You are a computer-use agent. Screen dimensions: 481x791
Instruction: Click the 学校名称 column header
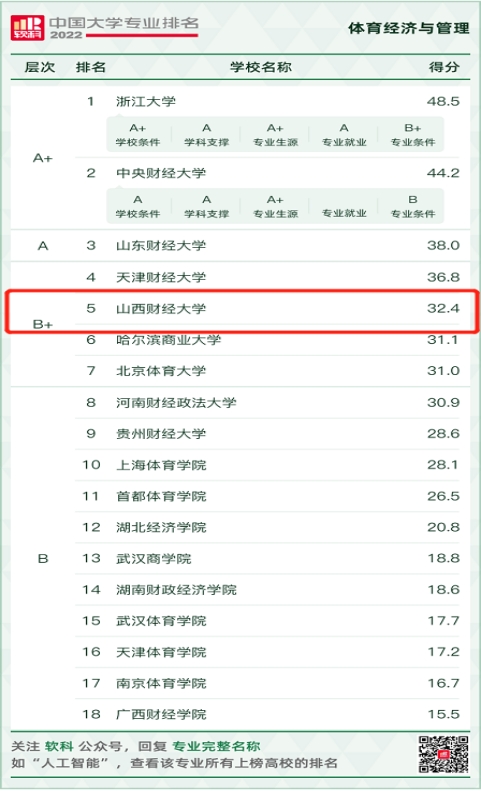pos(260,67)
